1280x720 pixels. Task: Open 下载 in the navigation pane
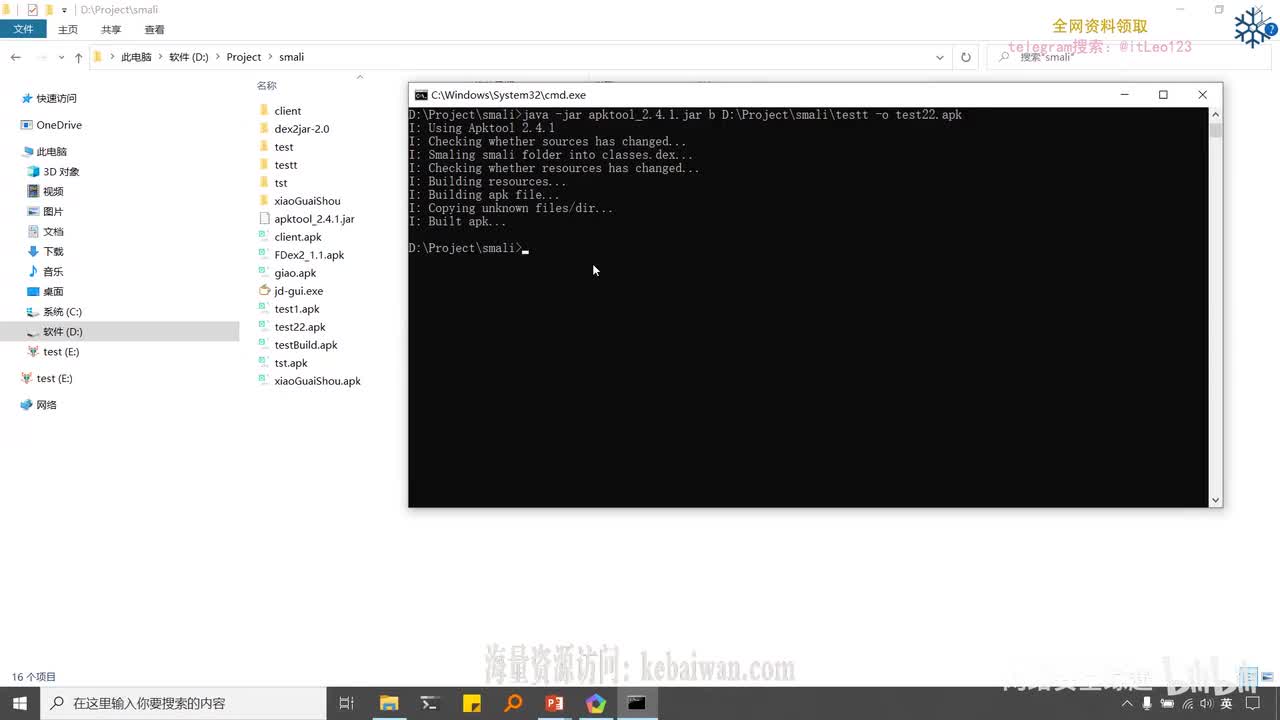53,252
